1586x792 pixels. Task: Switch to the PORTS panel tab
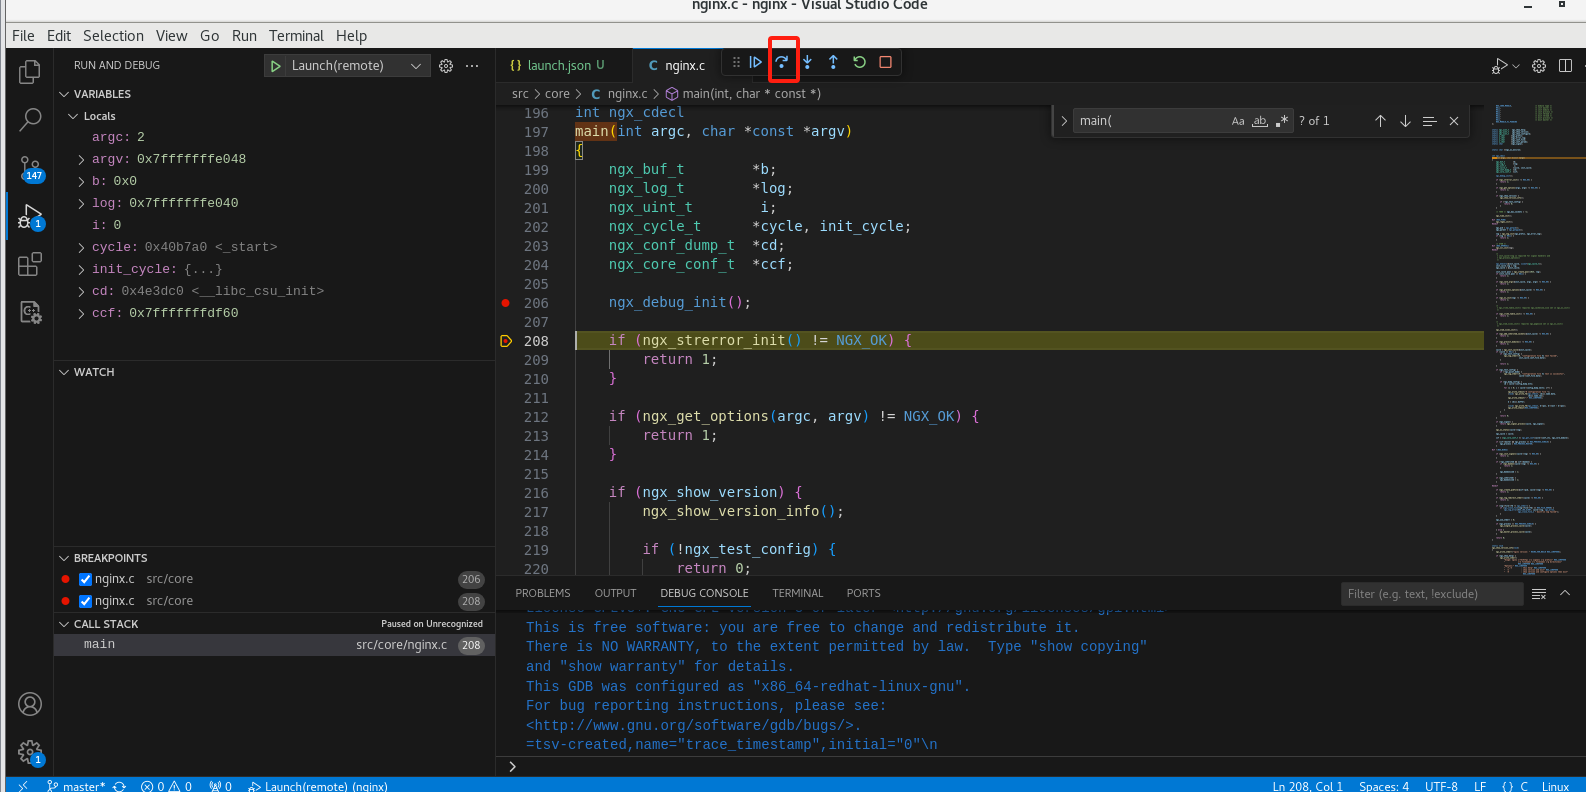click(x=864, y=593)
